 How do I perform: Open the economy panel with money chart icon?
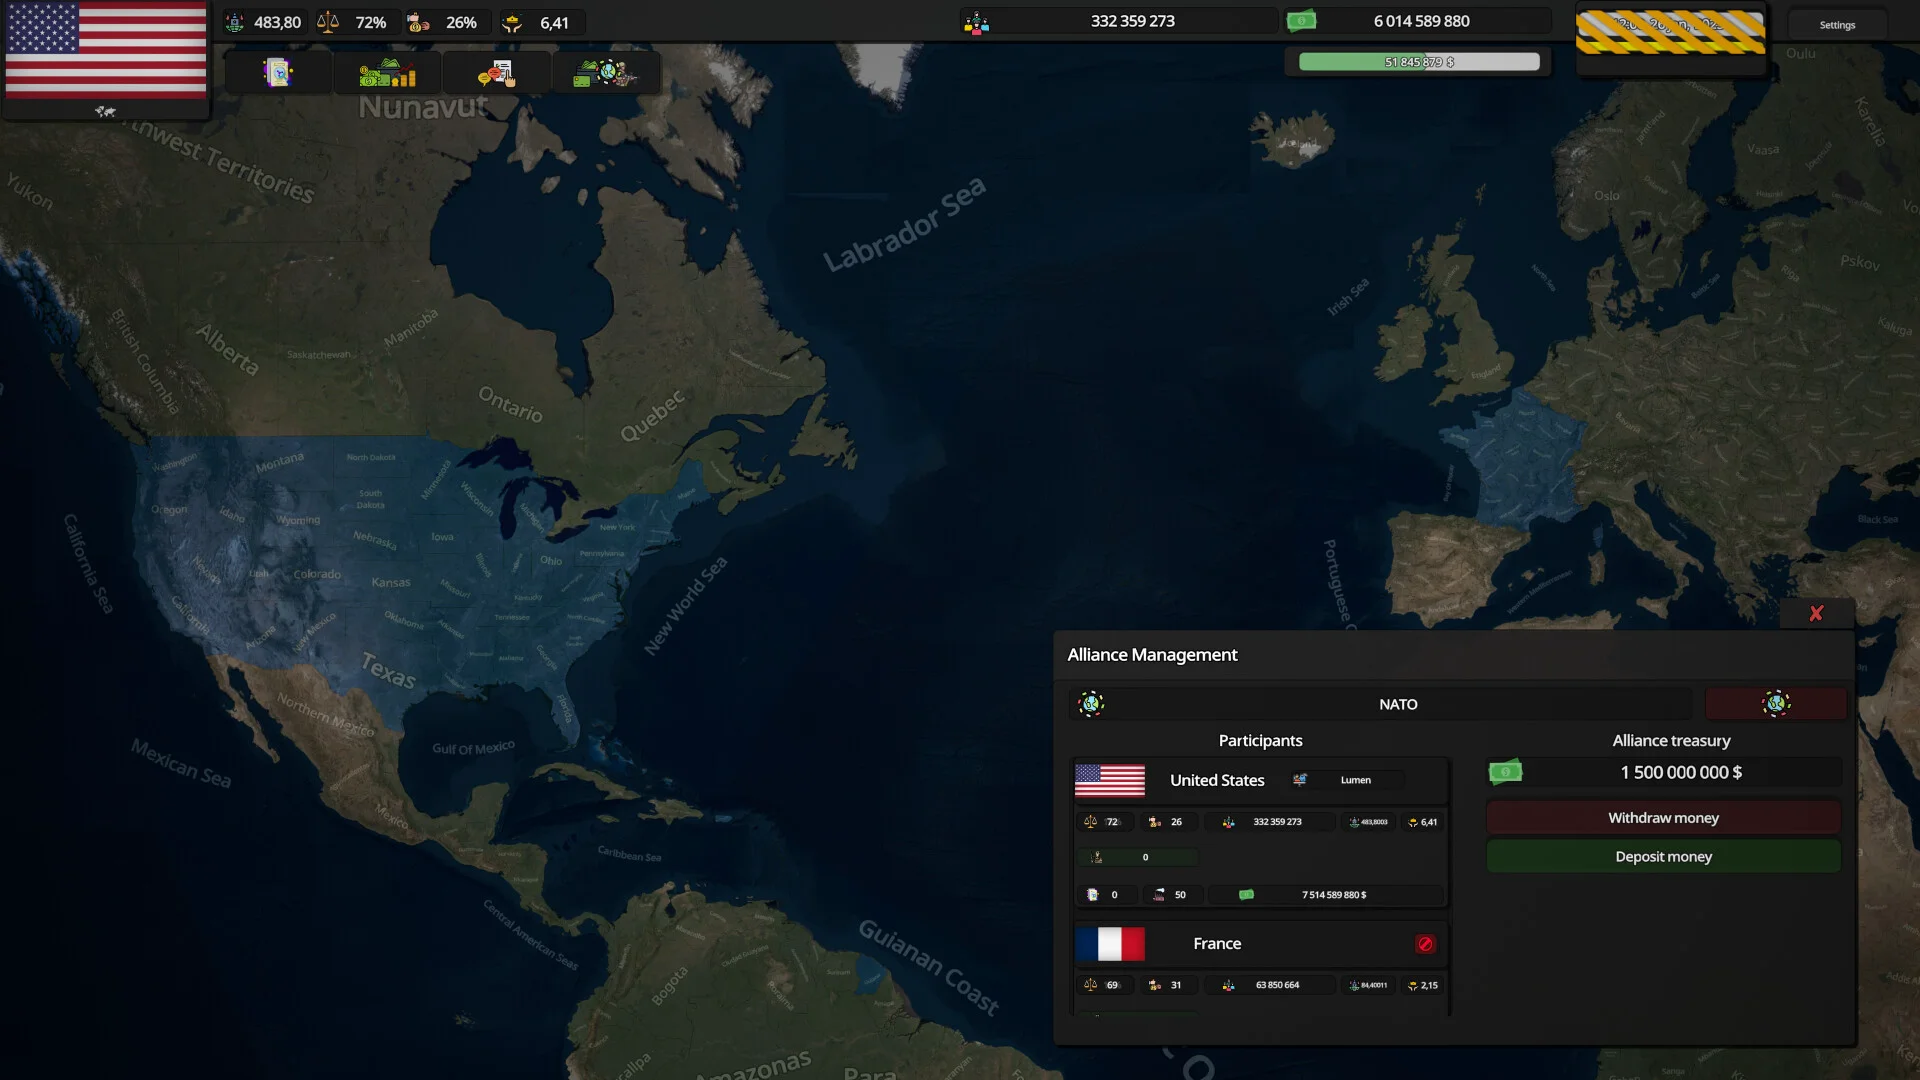tap(387, 71)
